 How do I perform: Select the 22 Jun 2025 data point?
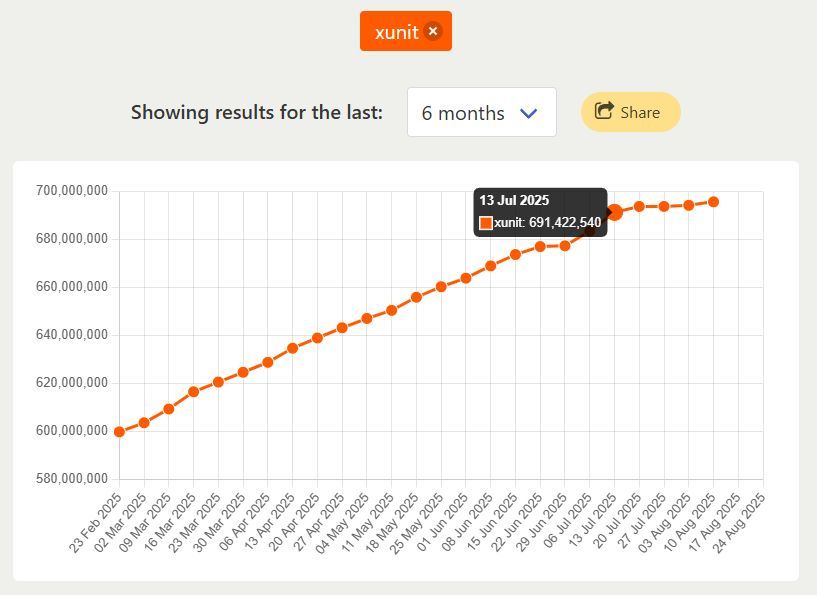pyautogui.click(x=540, y=246)
